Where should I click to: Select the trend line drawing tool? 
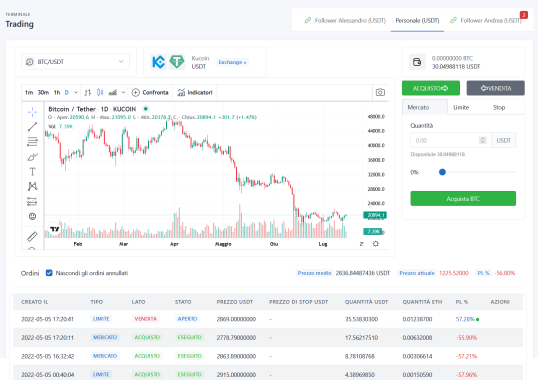pyautogui.click(x=32, y=127)
